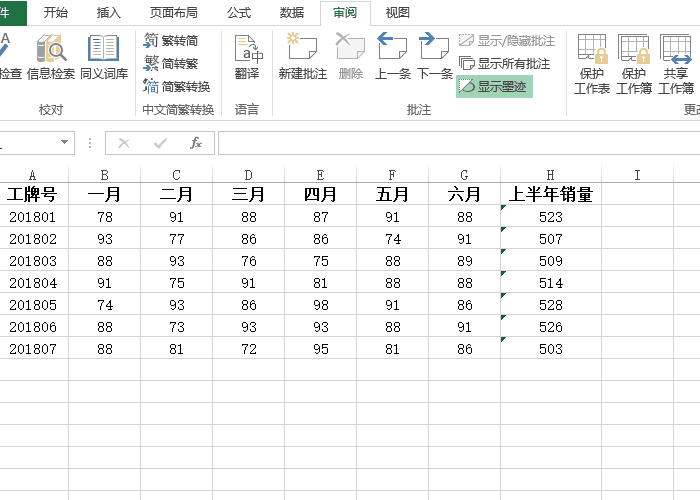Open the 视图 tab
700x500 pixels.
point(397,12)
